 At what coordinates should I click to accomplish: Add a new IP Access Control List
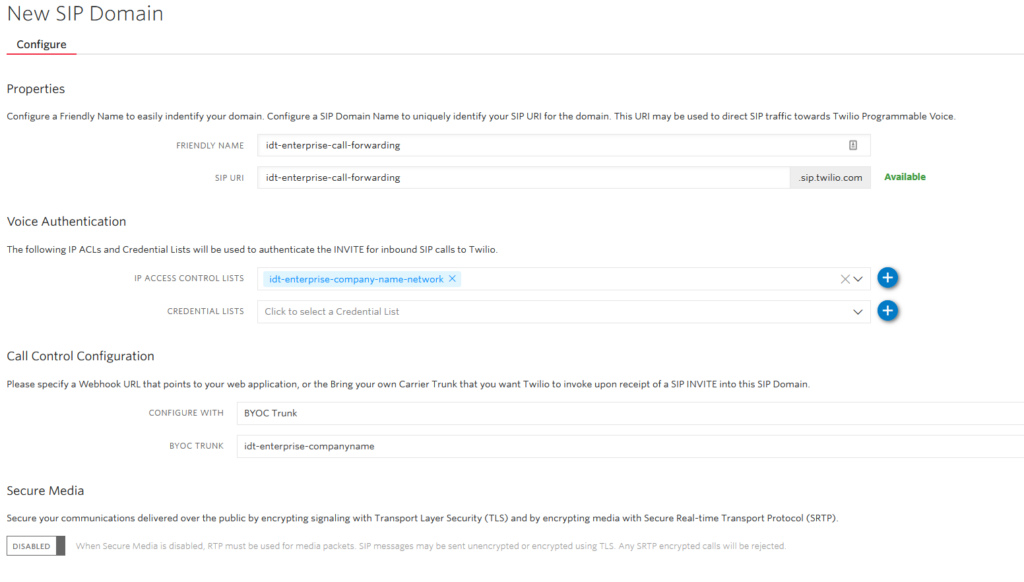[x=888, y=278]
